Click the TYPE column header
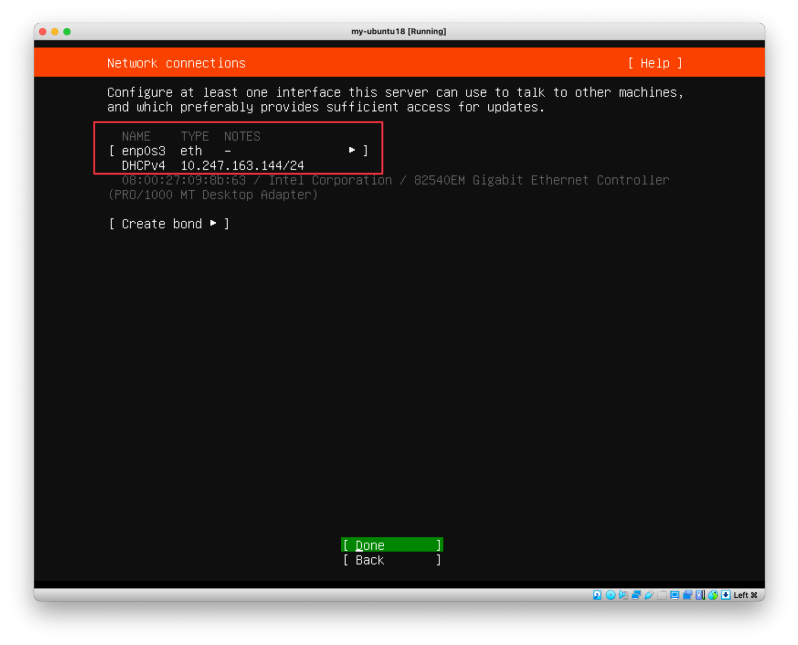This screenshot has width=798, height=645. coord(195,136)
